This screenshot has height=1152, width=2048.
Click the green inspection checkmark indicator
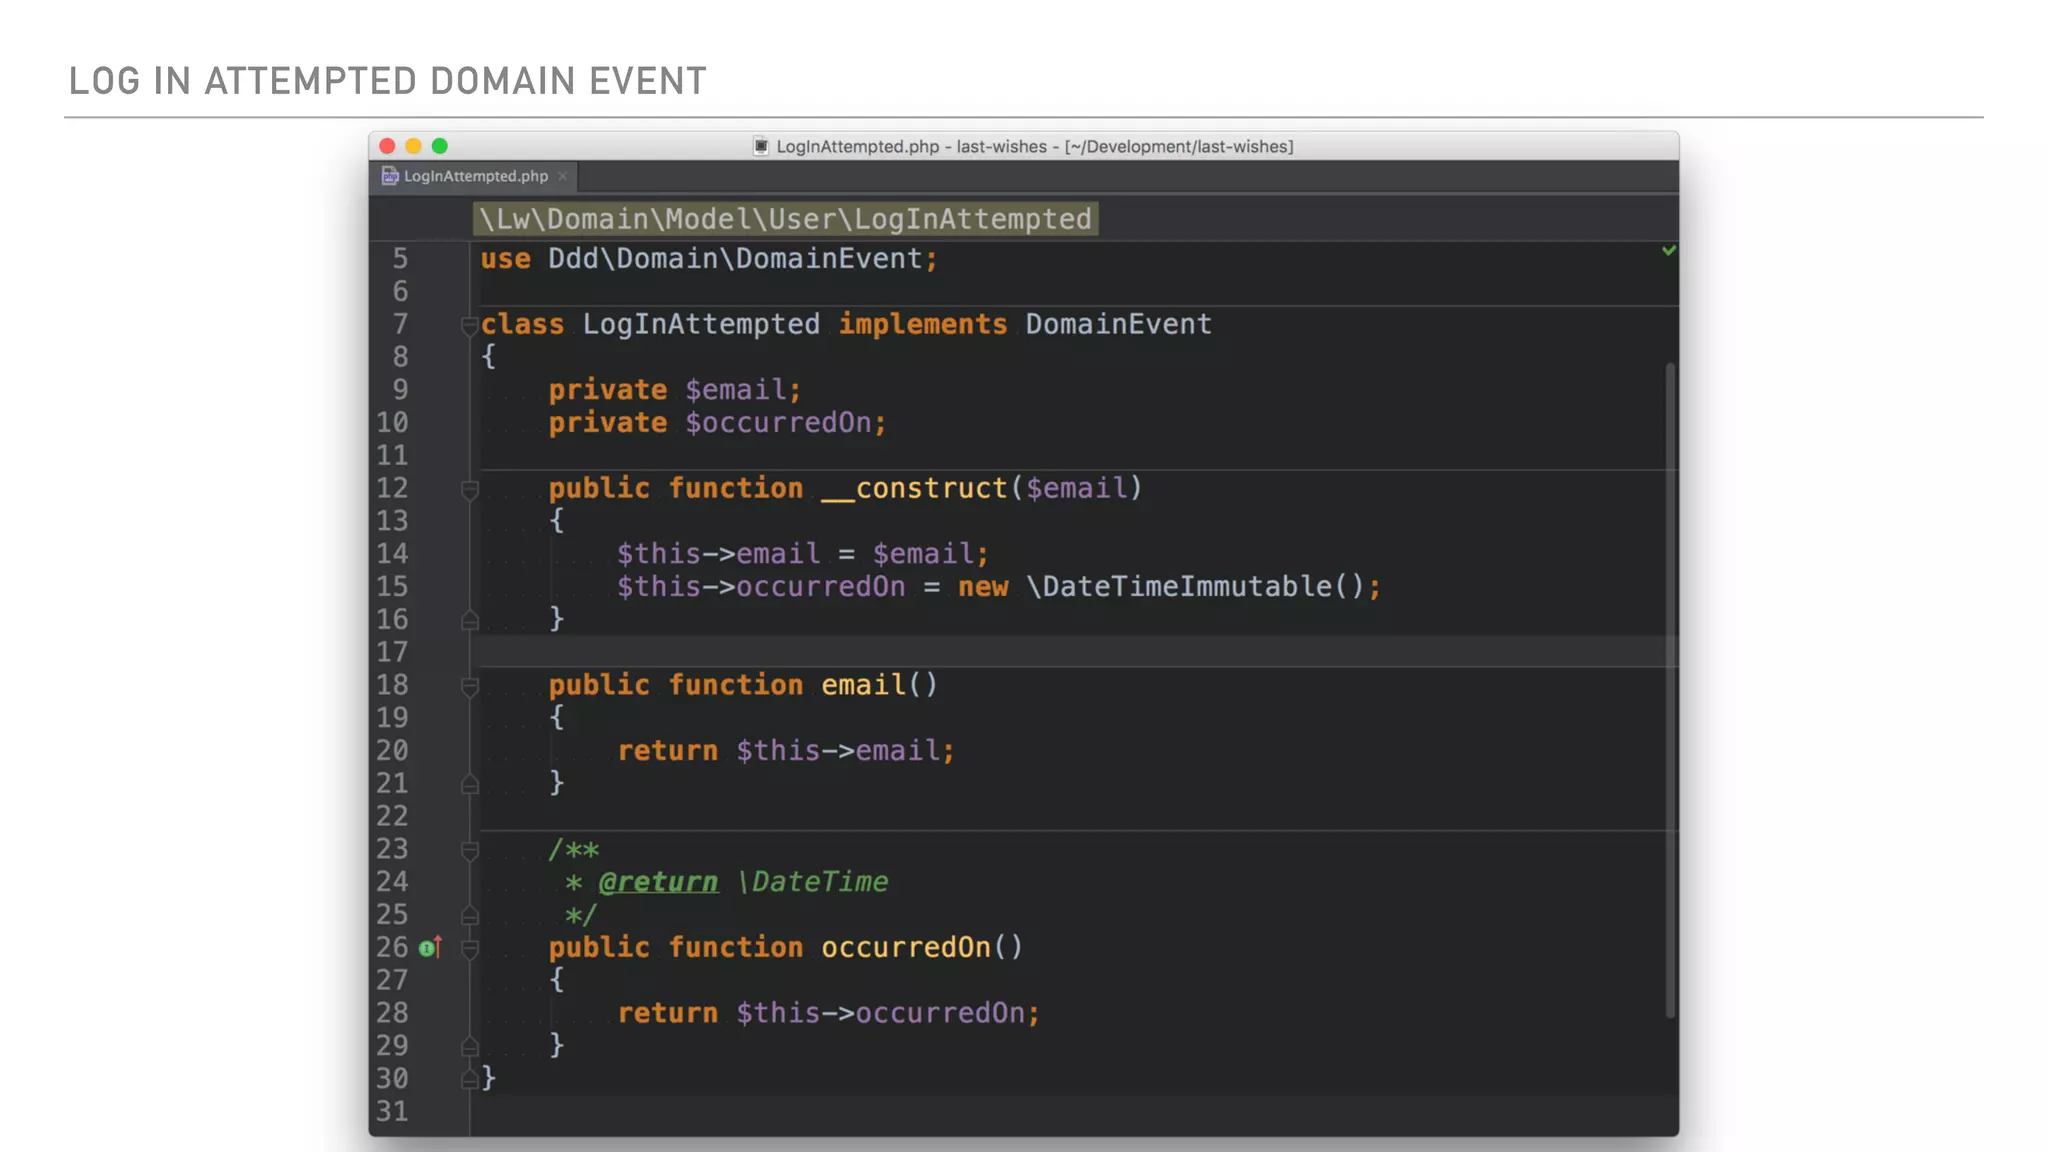point(1668,250)
